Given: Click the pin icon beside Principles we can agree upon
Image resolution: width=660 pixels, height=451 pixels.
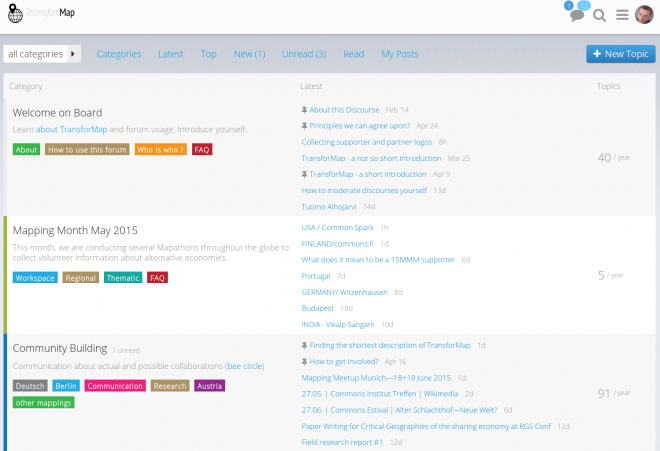Looking at the screenshot, I should [304, 126].
